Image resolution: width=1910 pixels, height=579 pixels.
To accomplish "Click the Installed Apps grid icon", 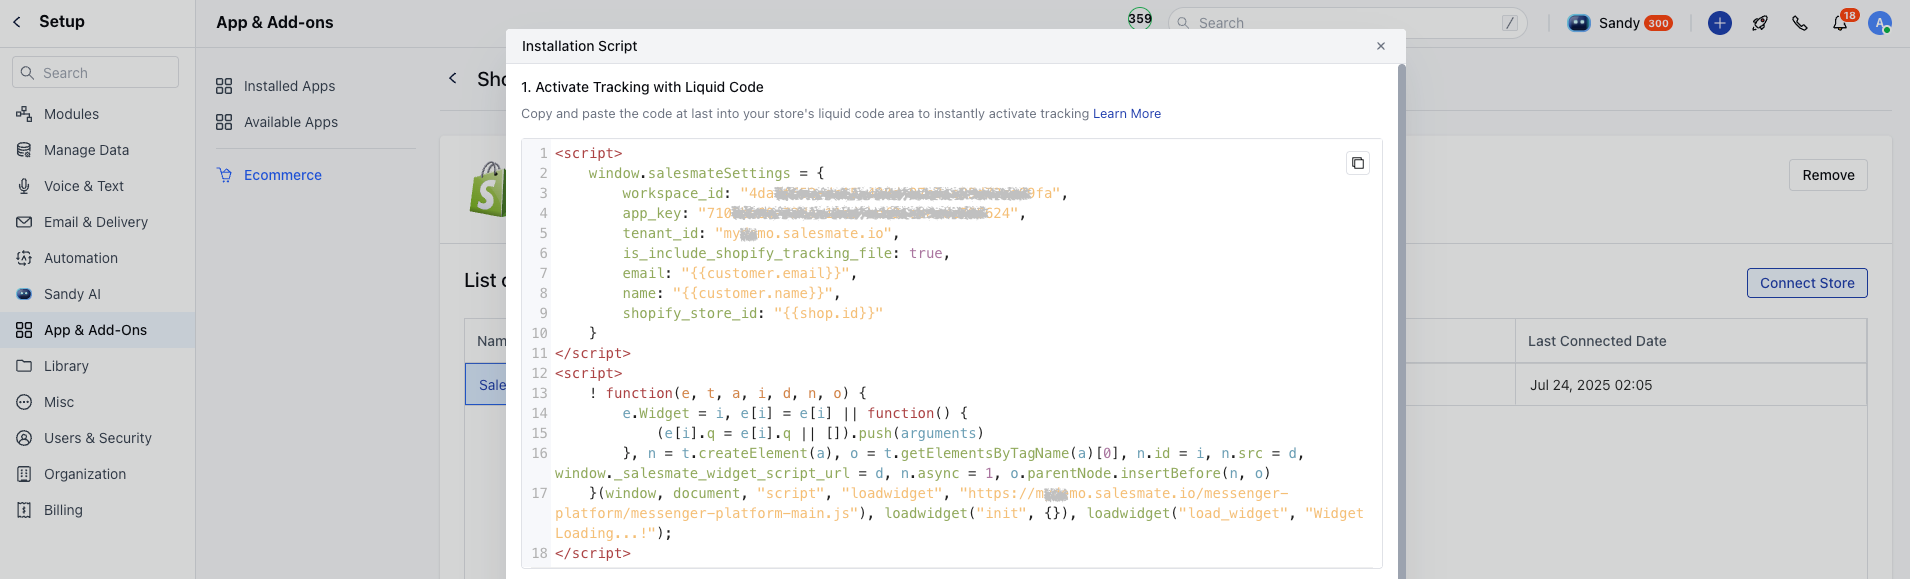I will tap(224, 86).
